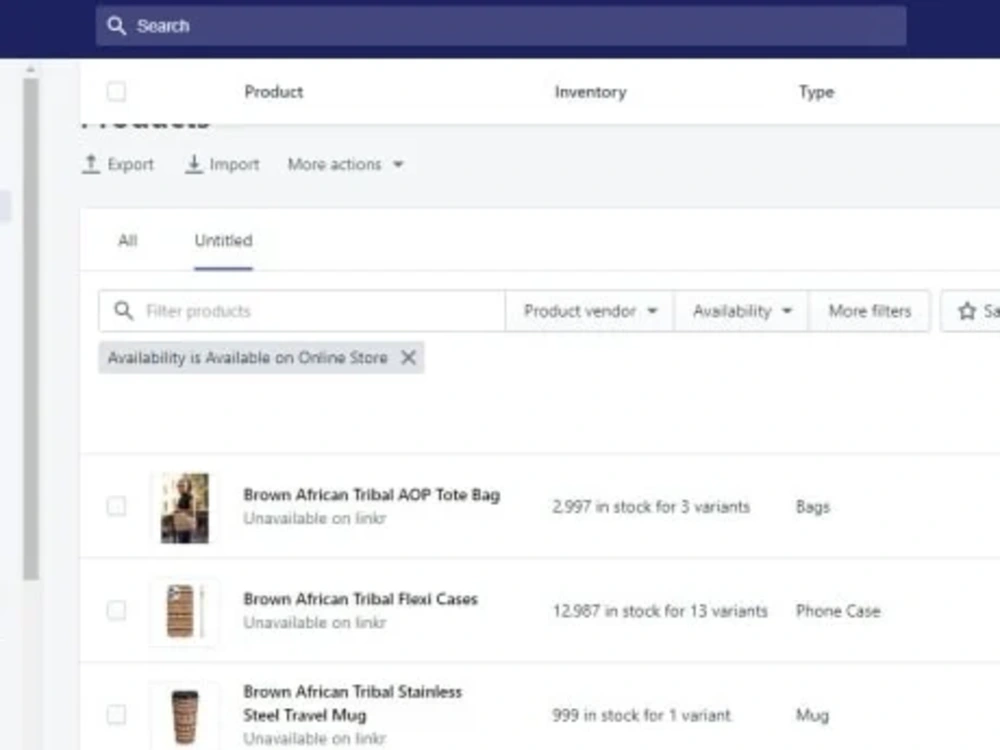Click the Import button label
This screenshot has height=750, width=1000.
point(234,165)
